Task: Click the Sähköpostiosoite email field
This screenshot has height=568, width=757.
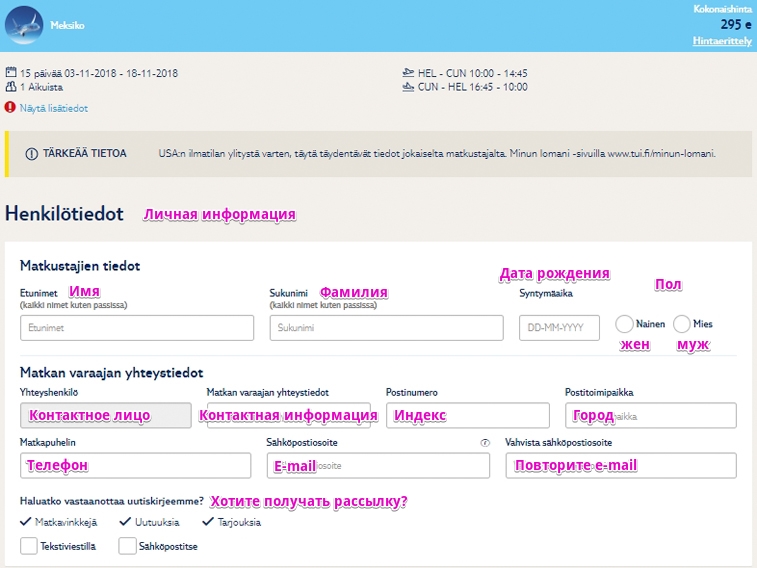Action: tap(378, 466)
